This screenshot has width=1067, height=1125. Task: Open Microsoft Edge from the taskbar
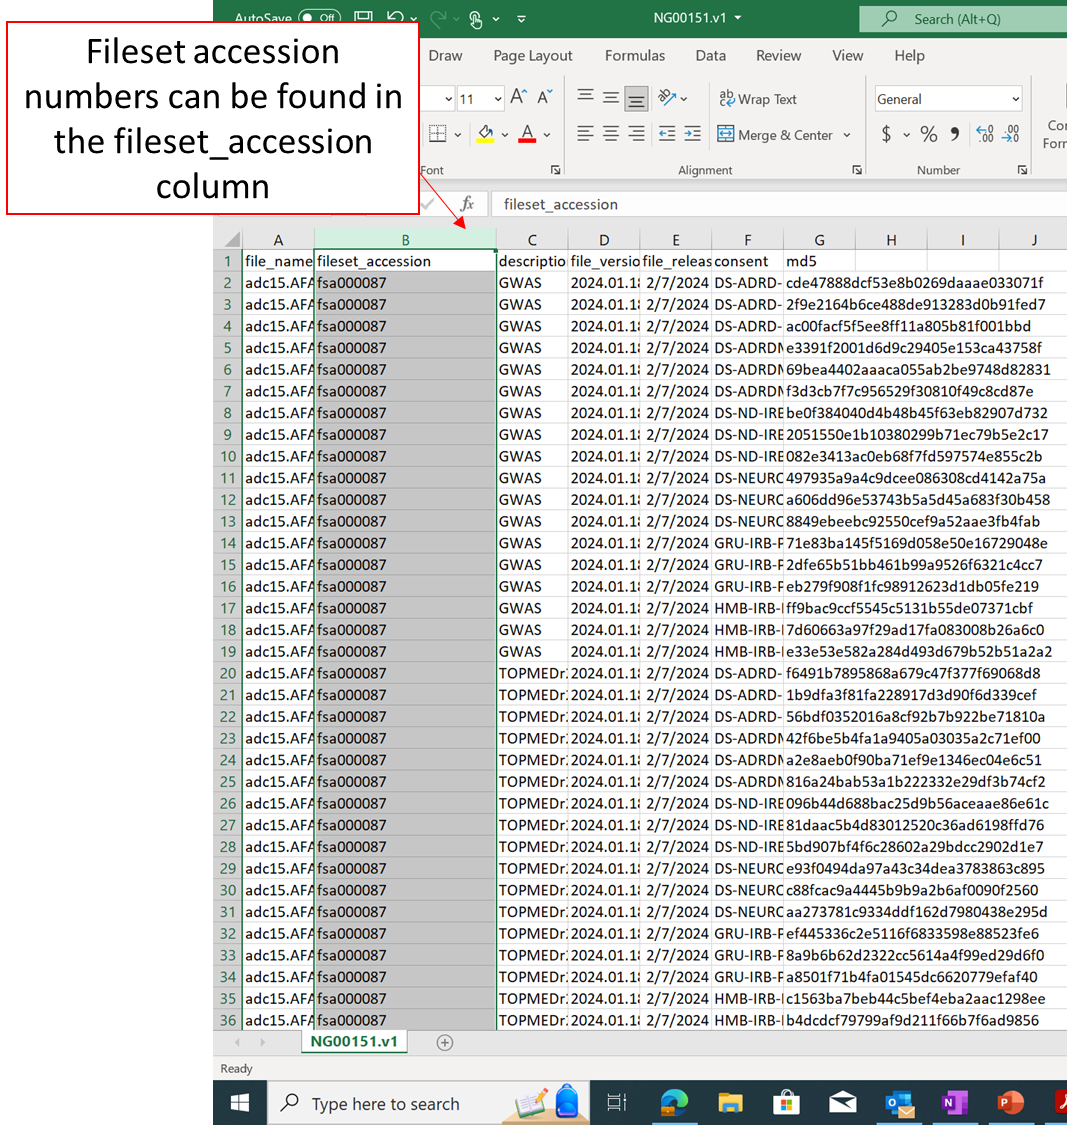pos(674,1103)
